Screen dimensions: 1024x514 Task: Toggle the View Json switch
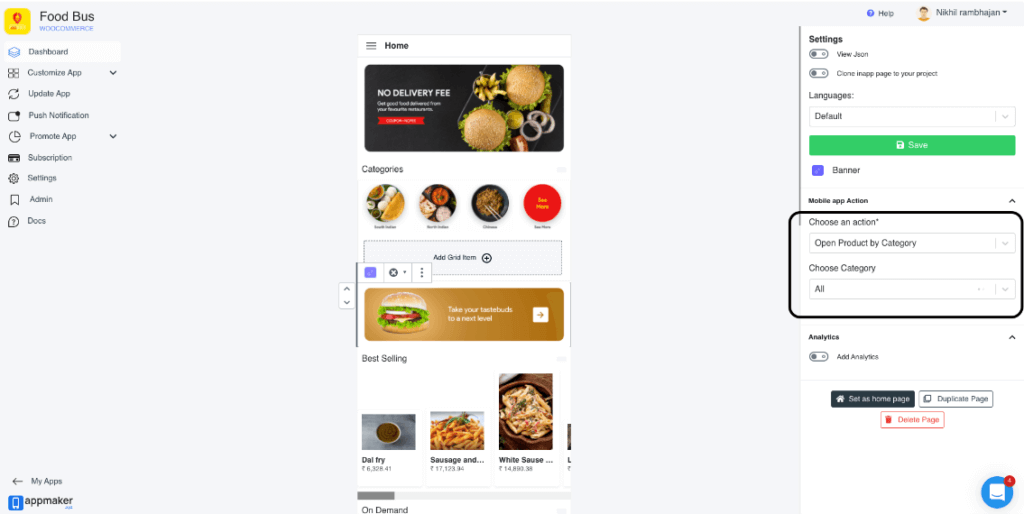click(x=818, y=54)
